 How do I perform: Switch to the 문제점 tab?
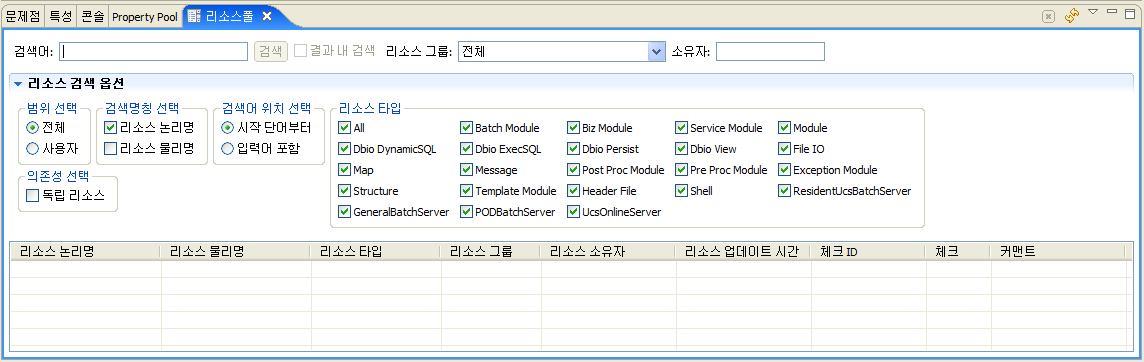22,16
